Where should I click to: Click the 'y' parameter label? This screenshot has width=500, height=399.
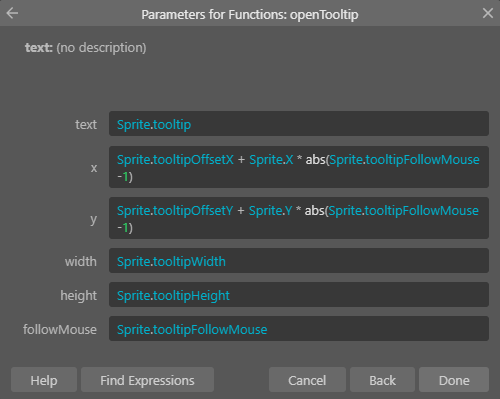(x=94, y=220)
